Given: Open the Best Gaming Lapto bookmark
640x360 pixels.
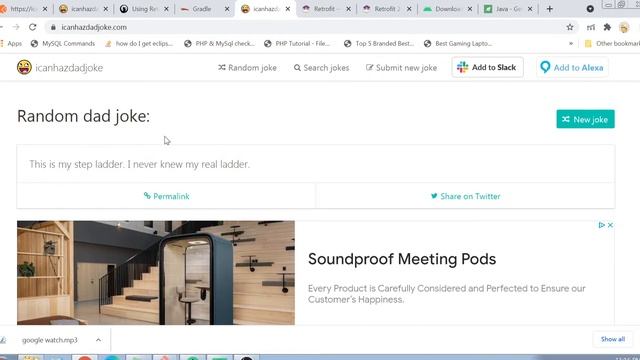Looking at the screenshot, I should (x=458, y=44).
